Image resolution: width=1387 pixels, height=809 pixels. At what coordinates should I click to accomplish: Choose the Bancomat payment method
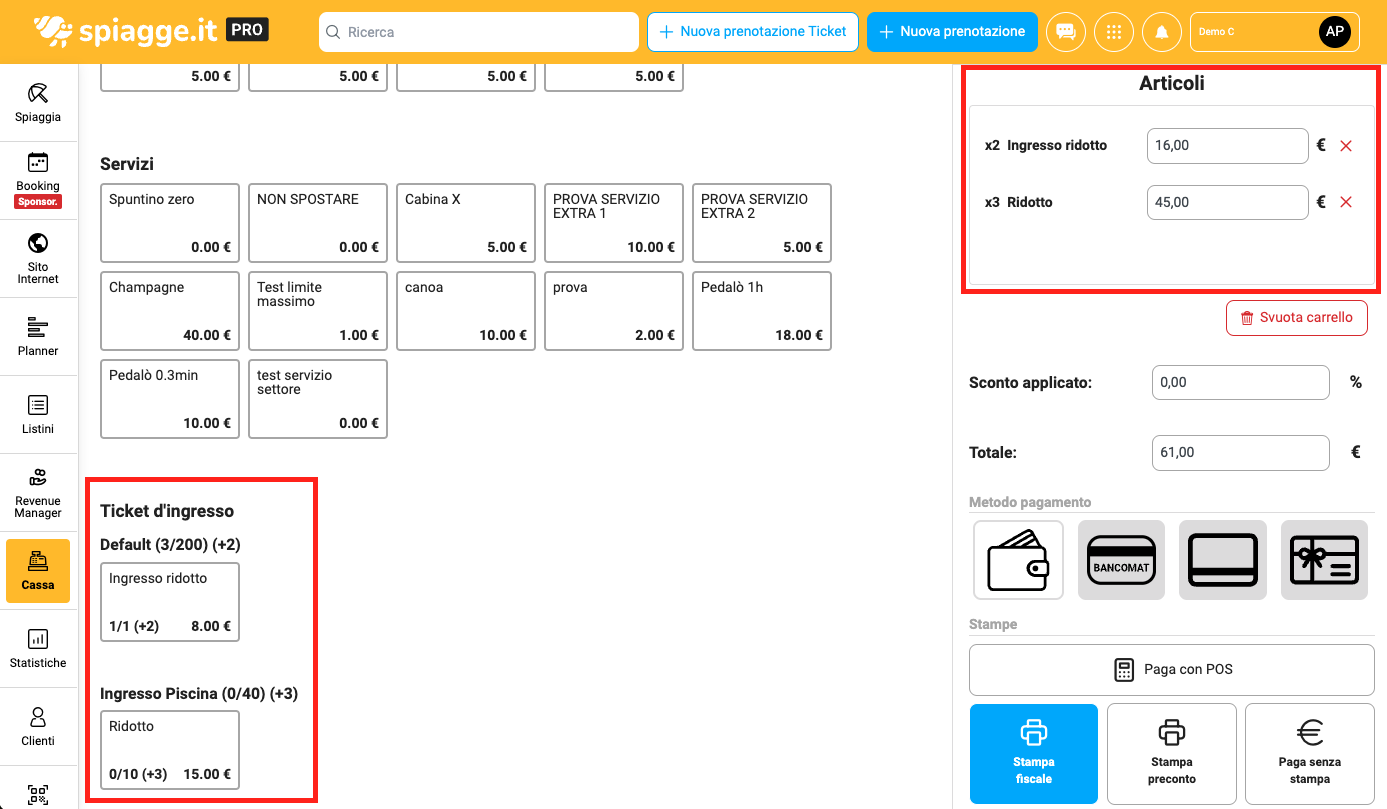coord(1121,560)
